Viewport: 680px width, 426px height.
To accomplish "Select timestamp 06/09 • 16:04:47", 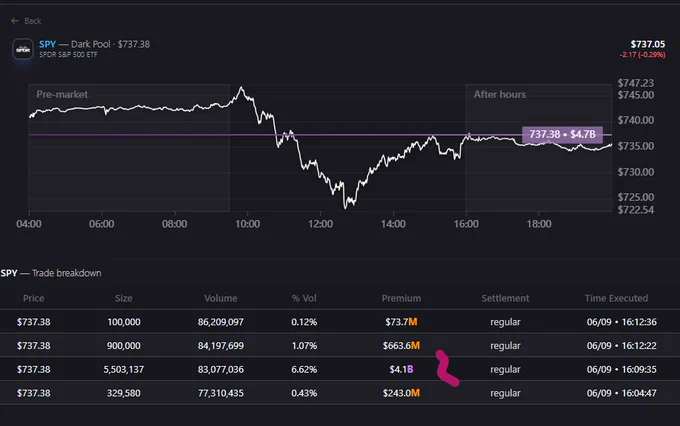I will (621, 393).
